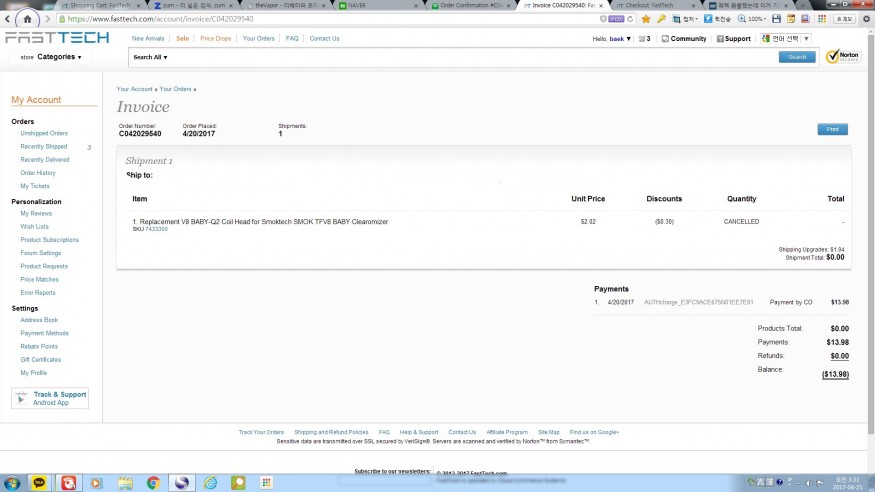This screenshot has height=492, width=875.
Task: Switch to the Checkout FastTech tab
Action: click(x=656, y=5)
